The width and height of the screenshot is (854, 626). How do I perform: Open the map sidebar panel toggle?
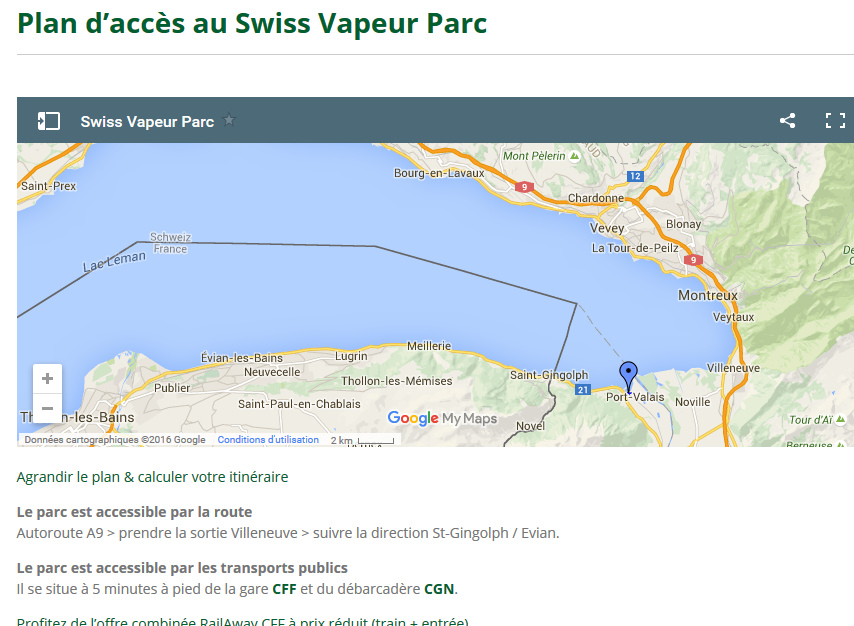pos(48,121)
